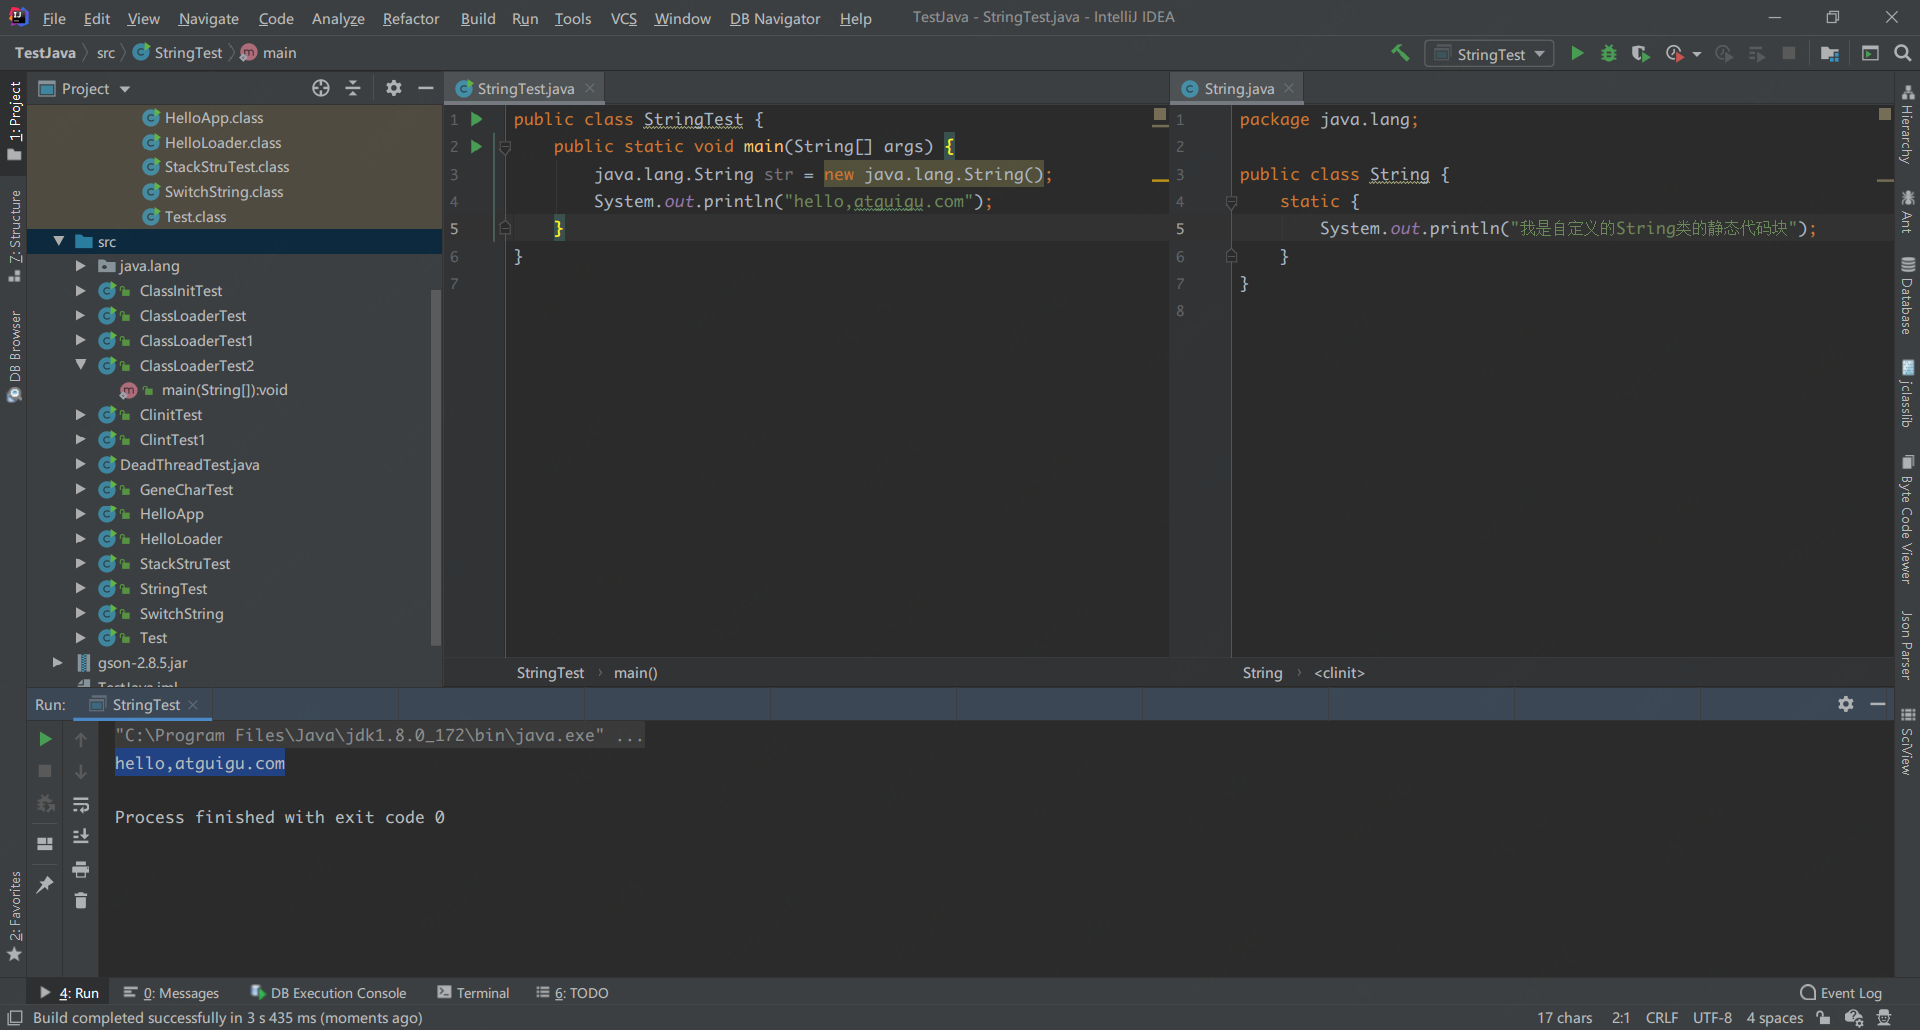
Task: Click the Project tree vertical scrollbar
Action: (x=435, y=460)
